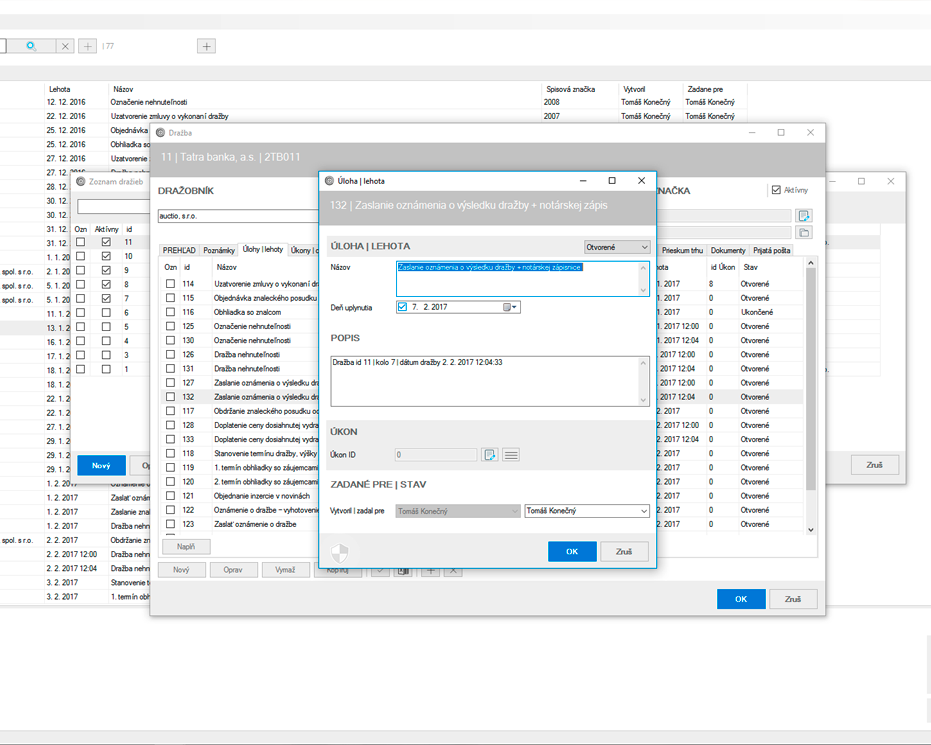Select task row 121 Objednanie inzercie v novinách
This screenshot has width=931, height=745.
pyautogui.click(x=241, y=496)
